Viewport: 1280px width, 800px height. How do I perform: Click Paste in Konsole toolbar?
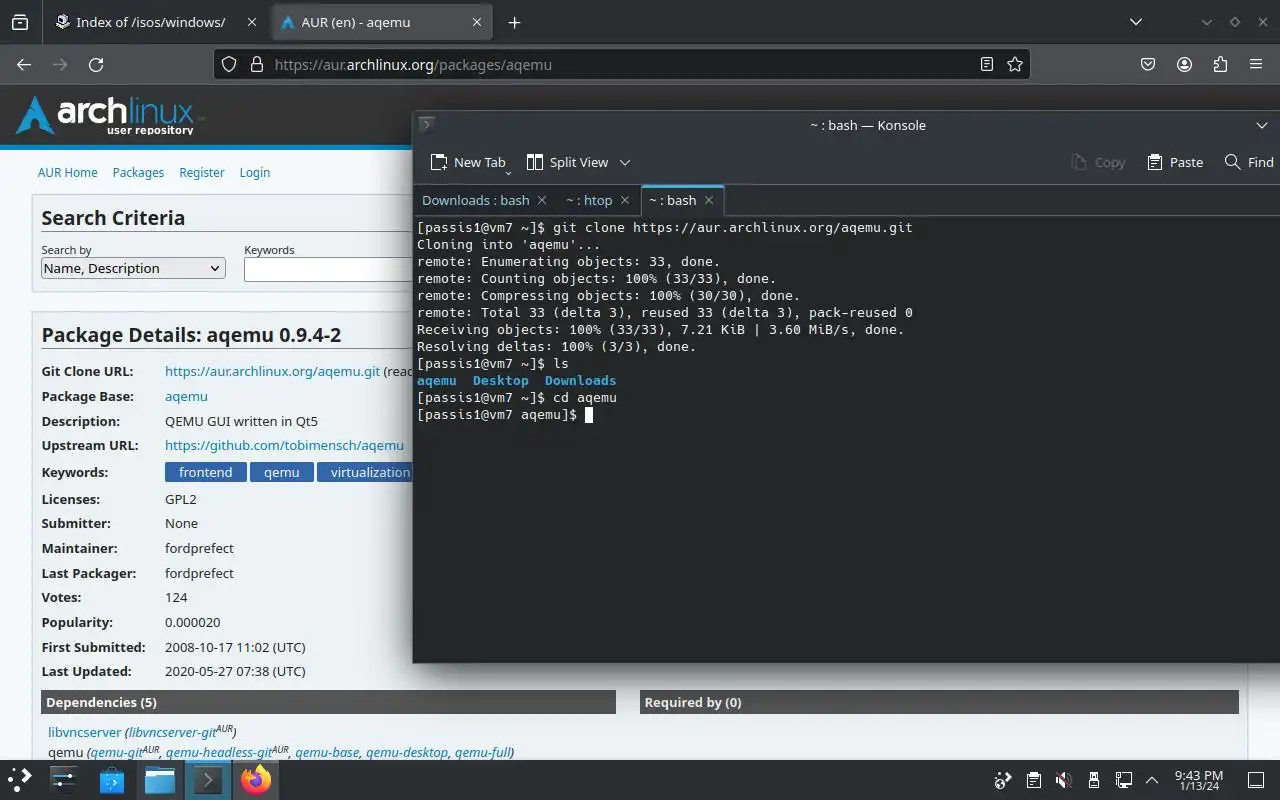[x=1175, y=162]
